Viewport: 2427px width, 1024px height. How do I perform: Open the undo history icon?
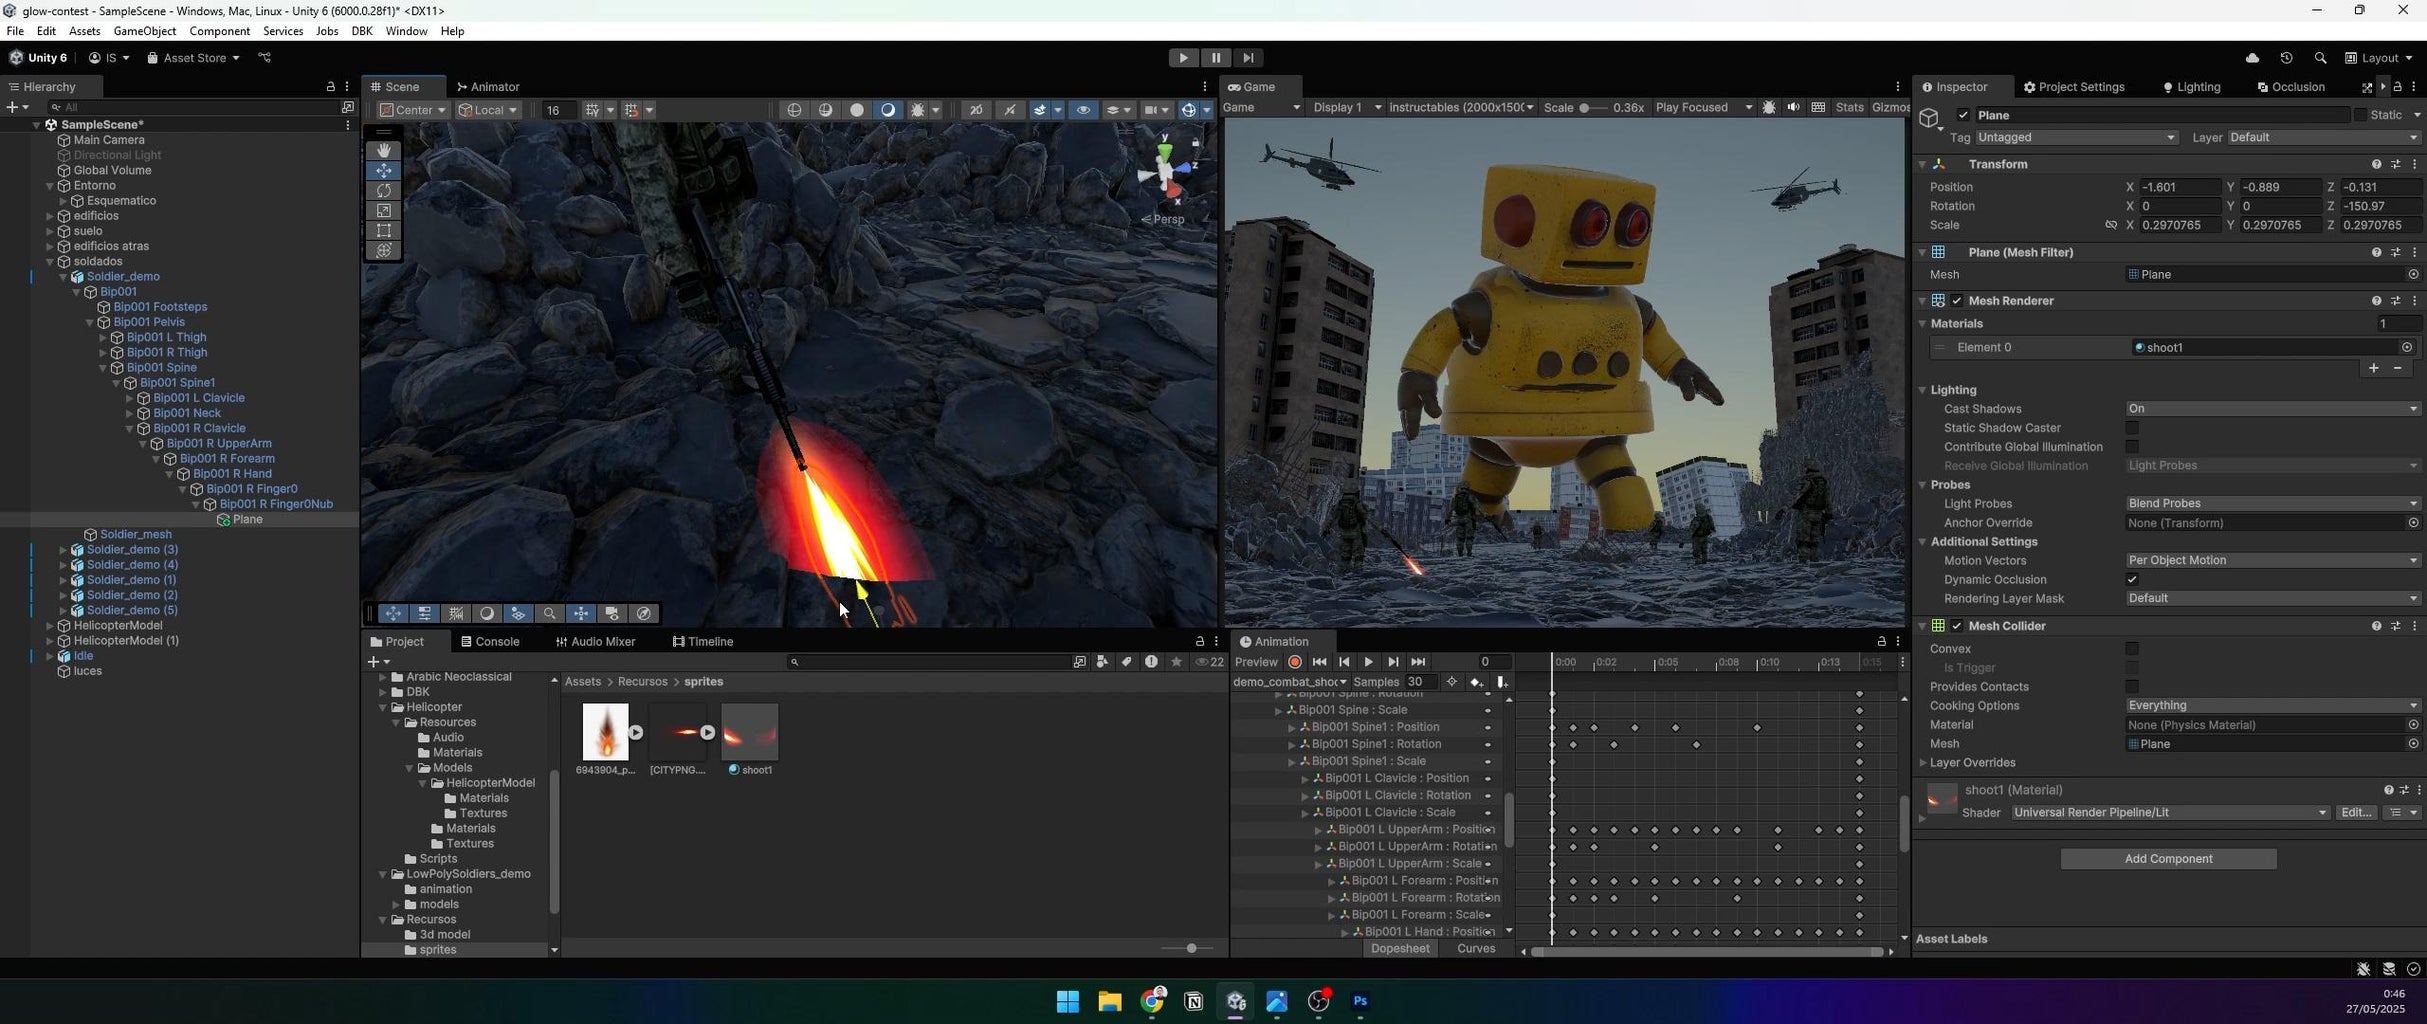coord(2286,58)
